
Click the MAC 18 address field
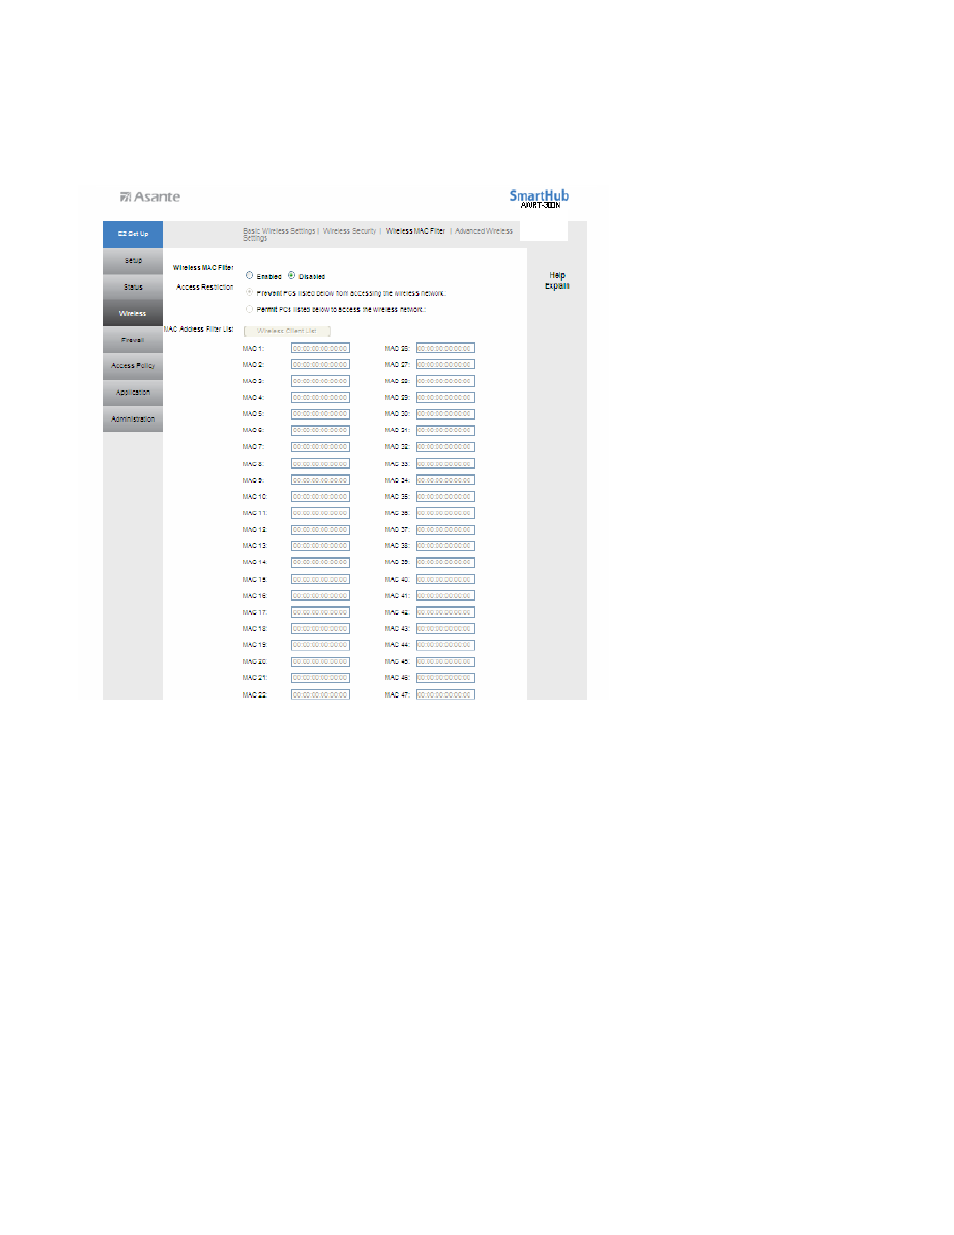tap(320, 629)
